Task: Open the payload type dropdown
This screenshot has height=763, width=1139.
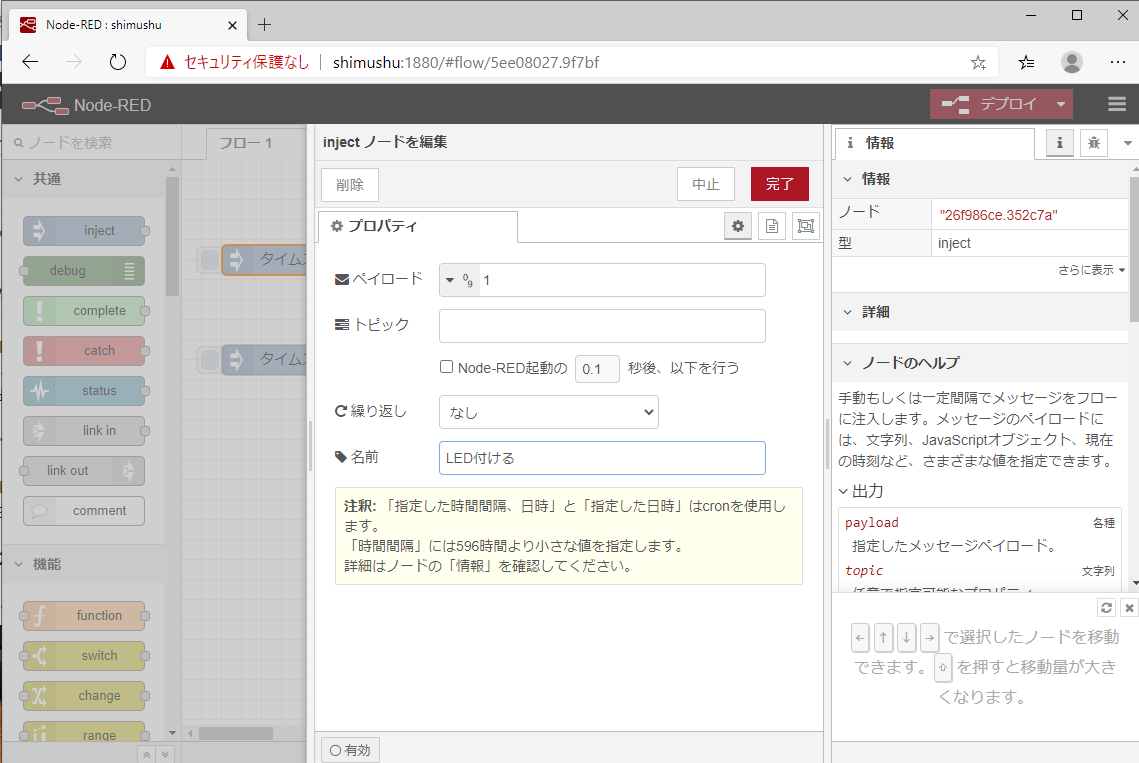Action: pyautogui.click(x=459, y=280)
